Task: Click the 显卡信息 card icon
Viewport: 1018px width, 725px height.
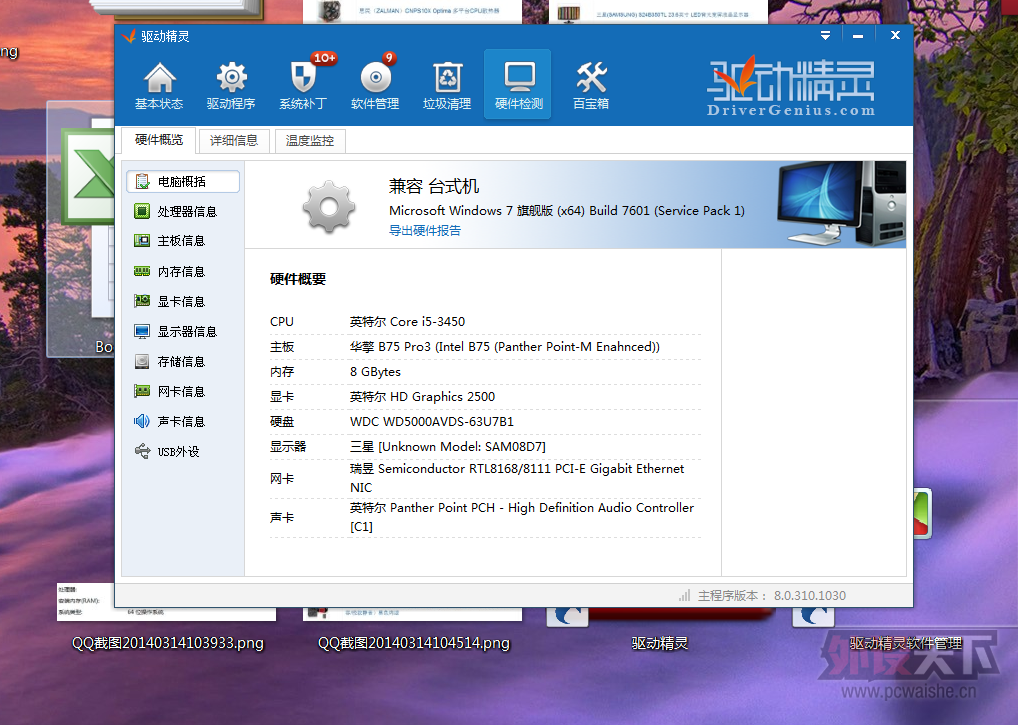Action: (x=142, y=301)
